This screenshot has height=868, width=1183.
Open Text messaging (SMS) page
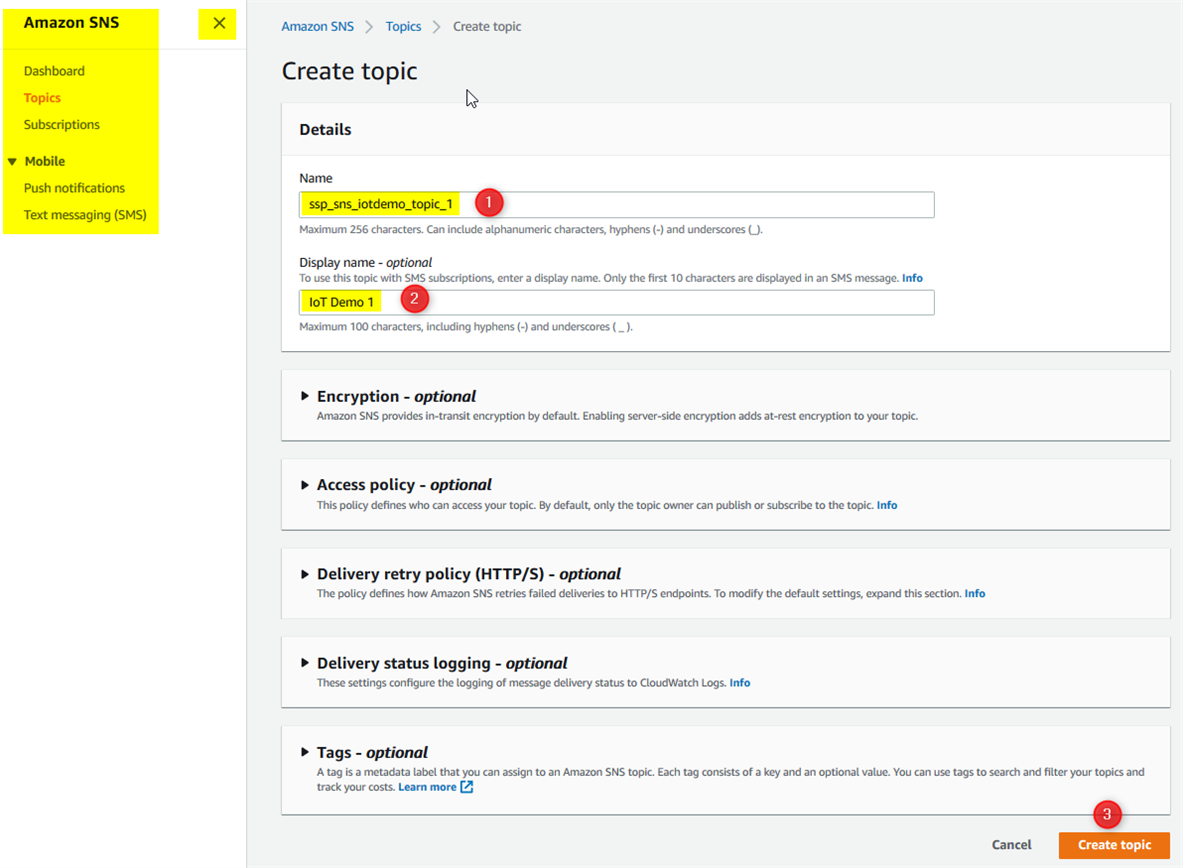85,215
